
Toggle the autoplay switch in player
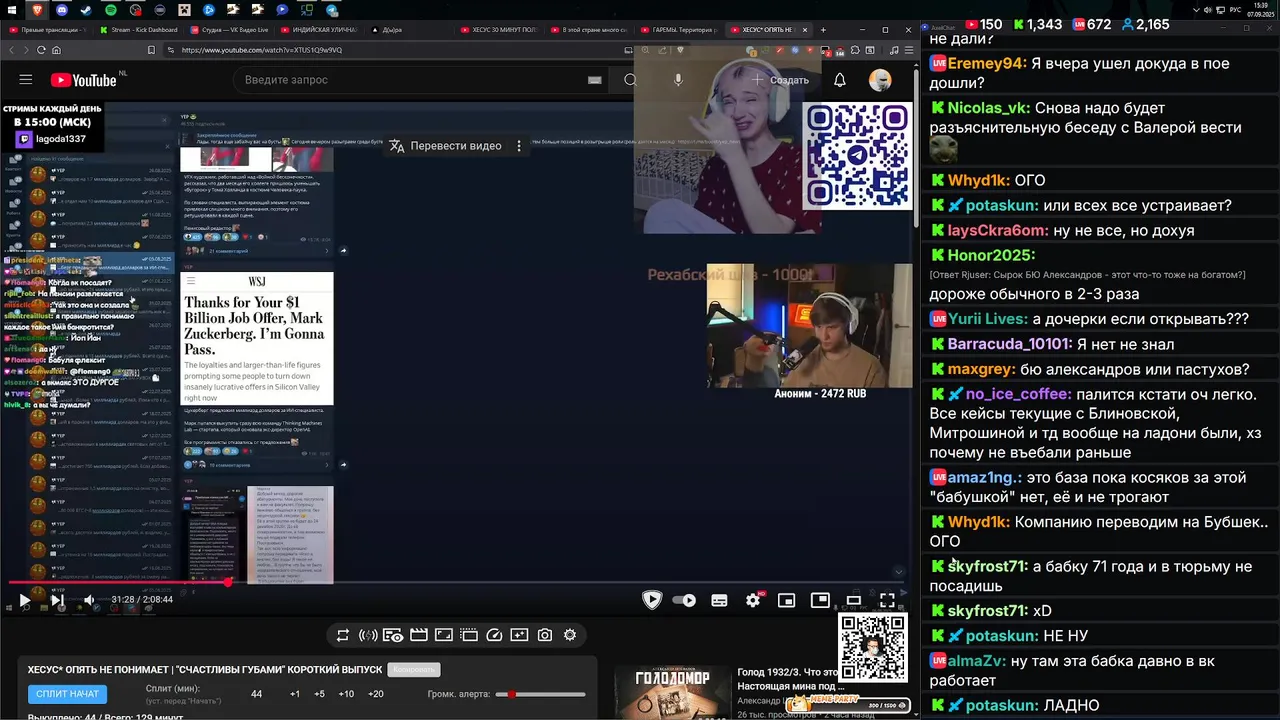click(x=684, y=600)
